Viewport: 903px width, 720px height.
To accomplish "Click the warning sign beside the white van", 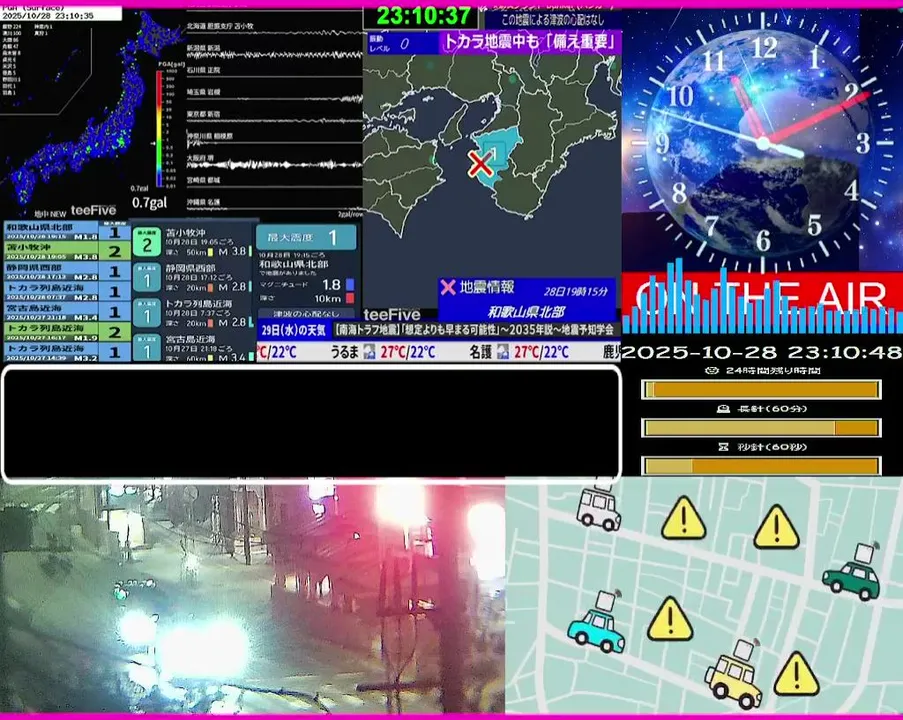I will (684, 519).
